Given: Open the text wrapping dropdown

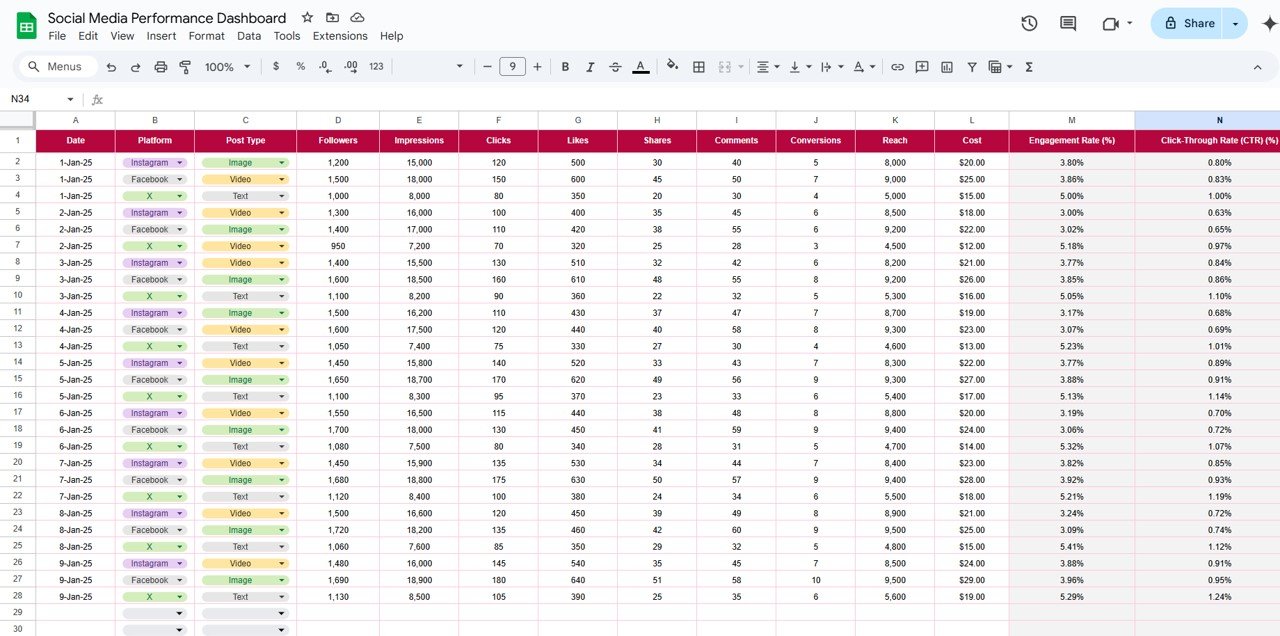Looking at the screenshot, I should tap(830, 67).
